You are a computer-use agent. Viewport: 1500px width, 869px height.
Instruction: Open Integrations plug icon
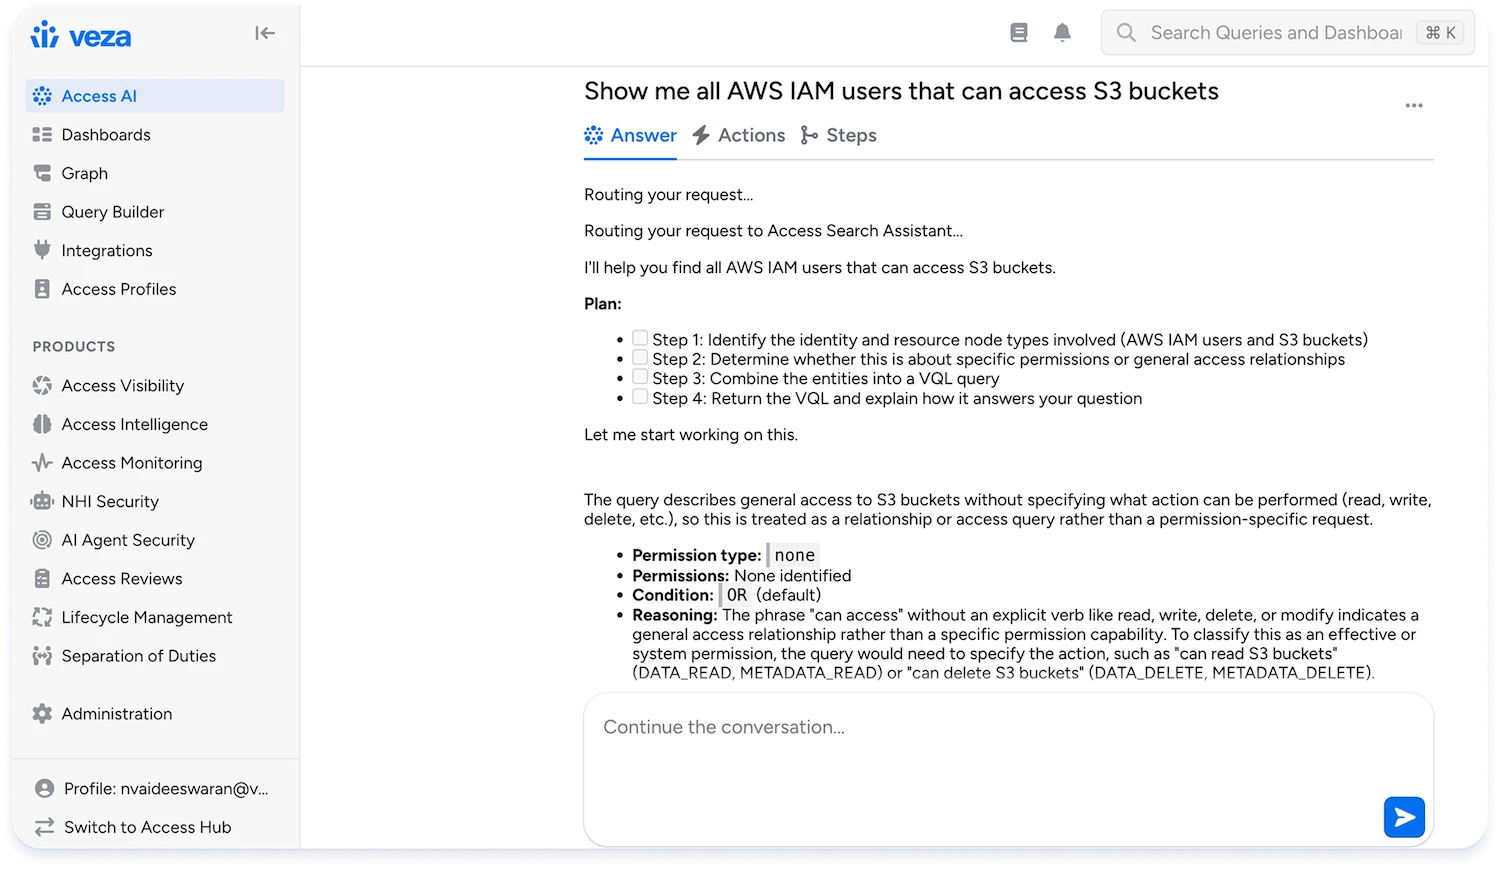click(42, 250)
